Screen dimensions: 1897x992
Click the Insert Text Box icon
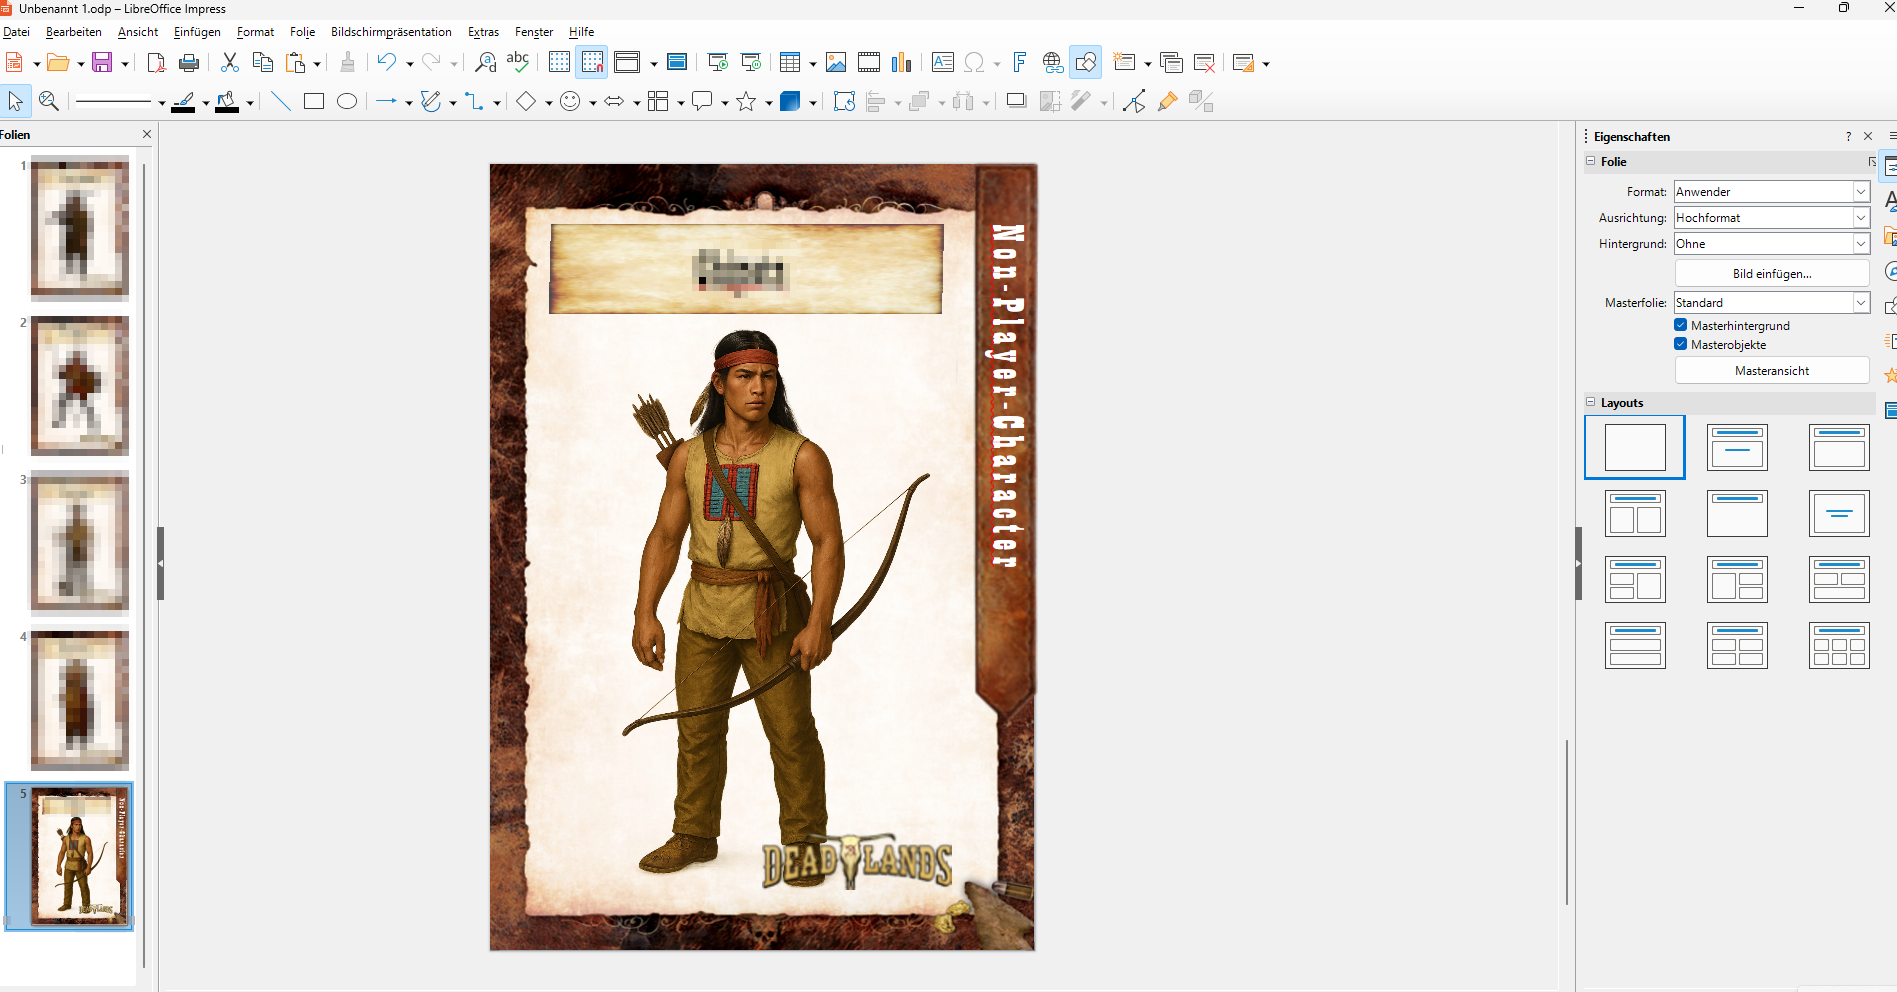pyautogui.click(x=942, y=63)
